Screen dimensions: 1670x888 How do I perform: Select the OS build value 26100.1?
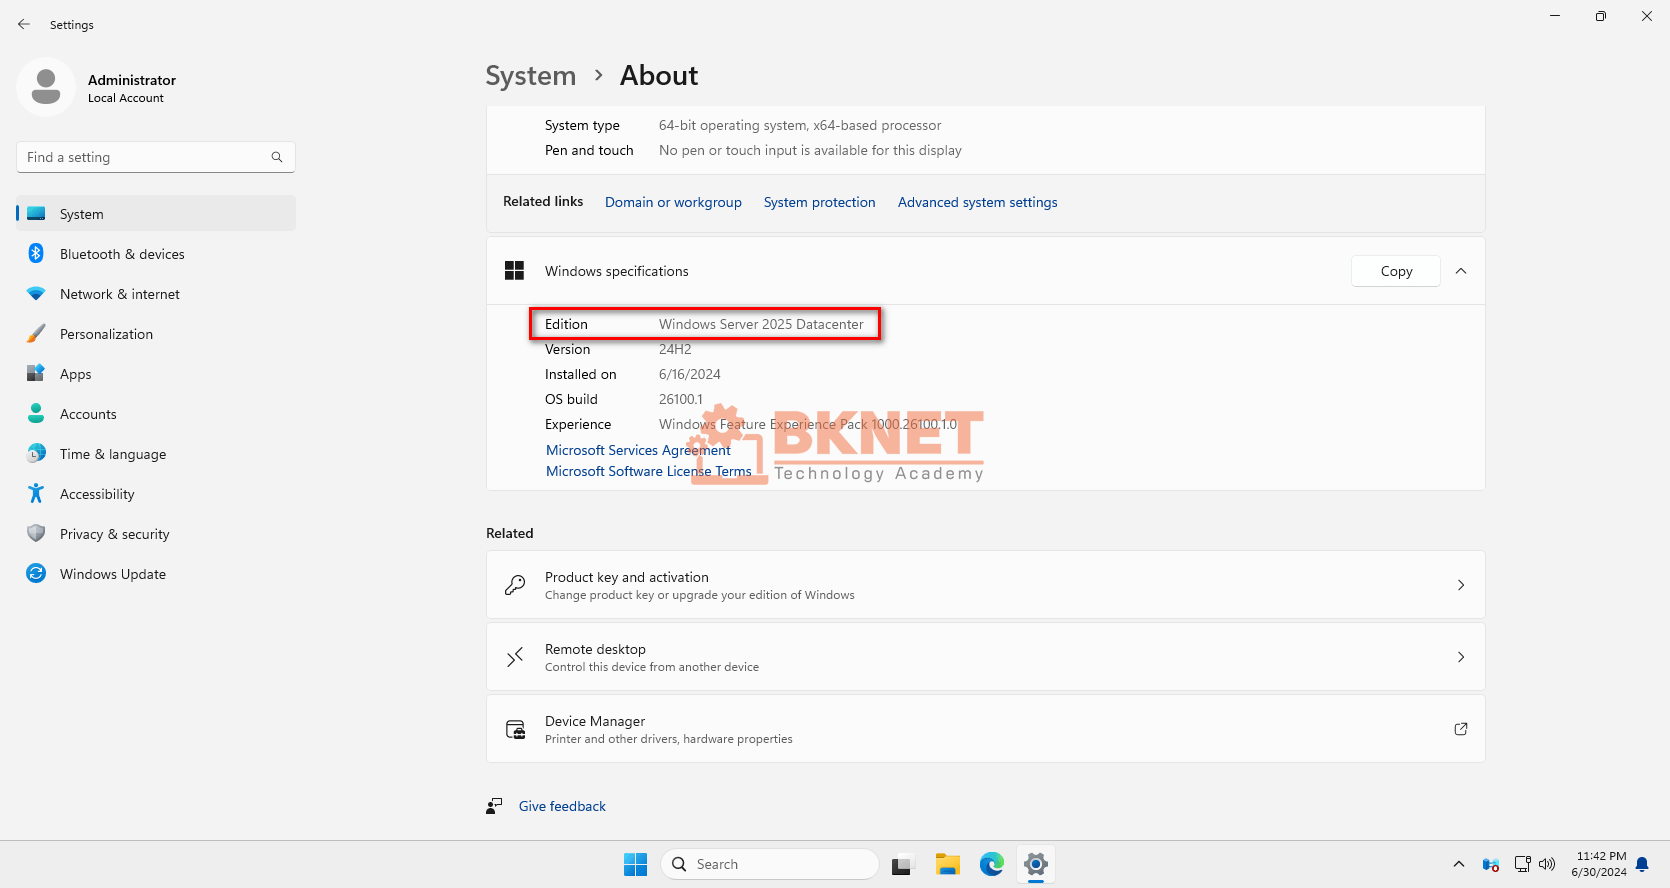tap(681, 399)
